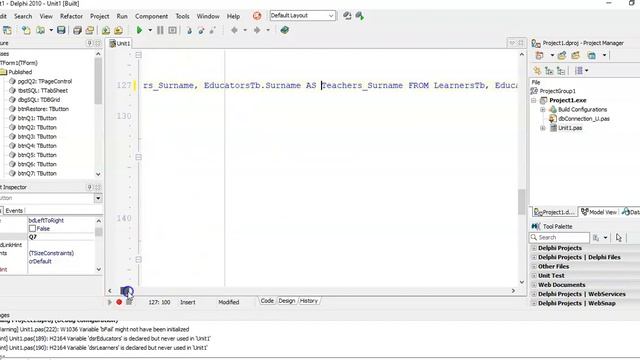Click the red globe icon beside Help
The image size is (640, 360).
pos(257,16)
